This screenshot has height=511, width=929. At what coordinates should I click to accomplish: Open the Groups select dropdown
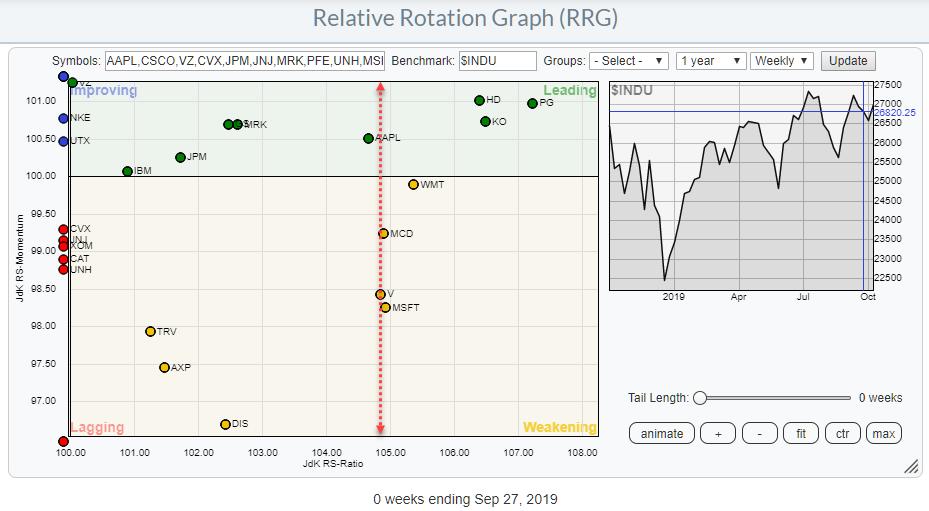coord(629,61)
